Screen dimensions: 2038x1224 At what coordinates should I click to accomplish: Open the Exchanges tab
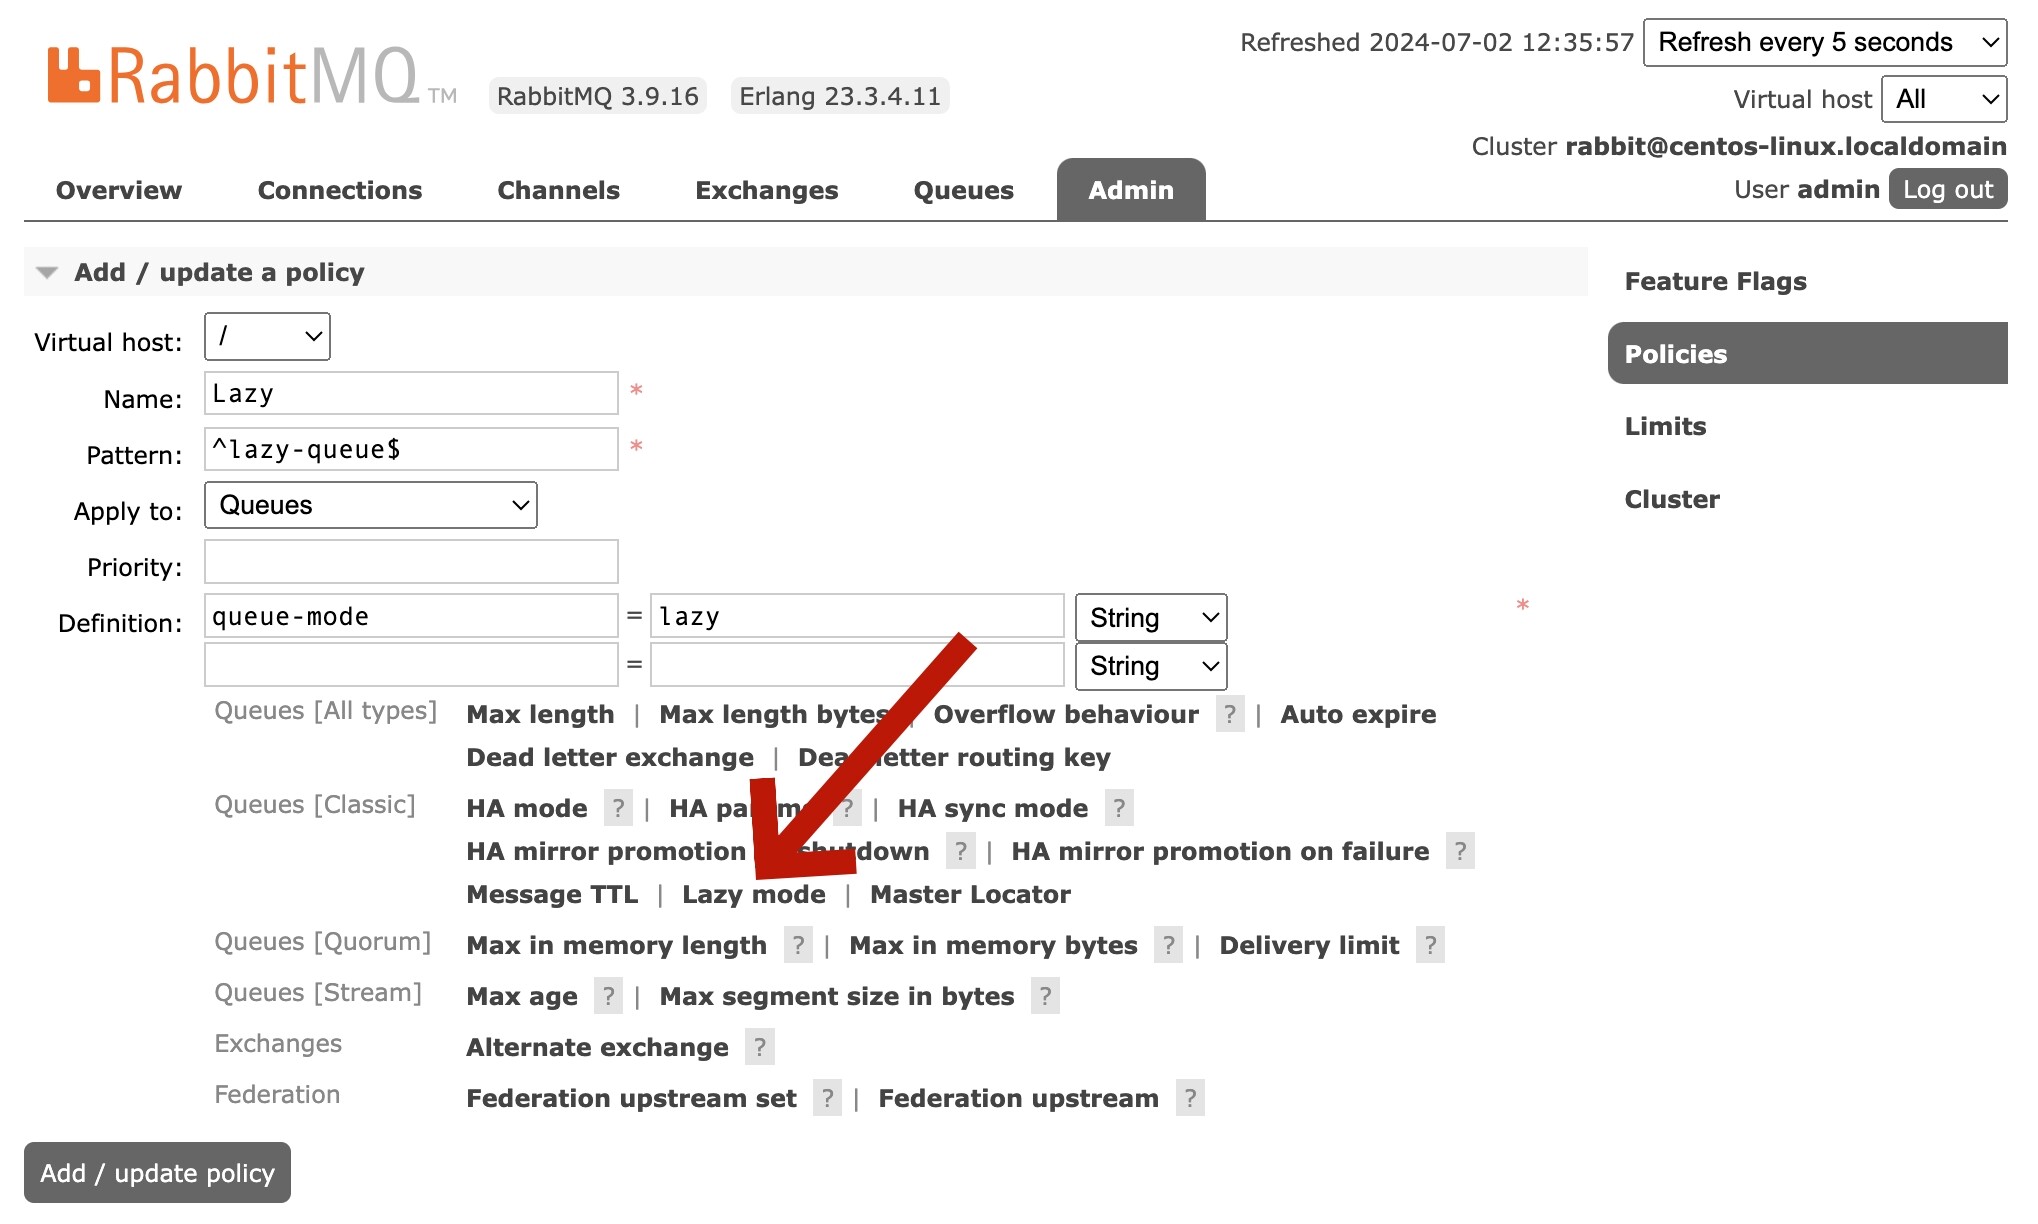pos(766,190)
